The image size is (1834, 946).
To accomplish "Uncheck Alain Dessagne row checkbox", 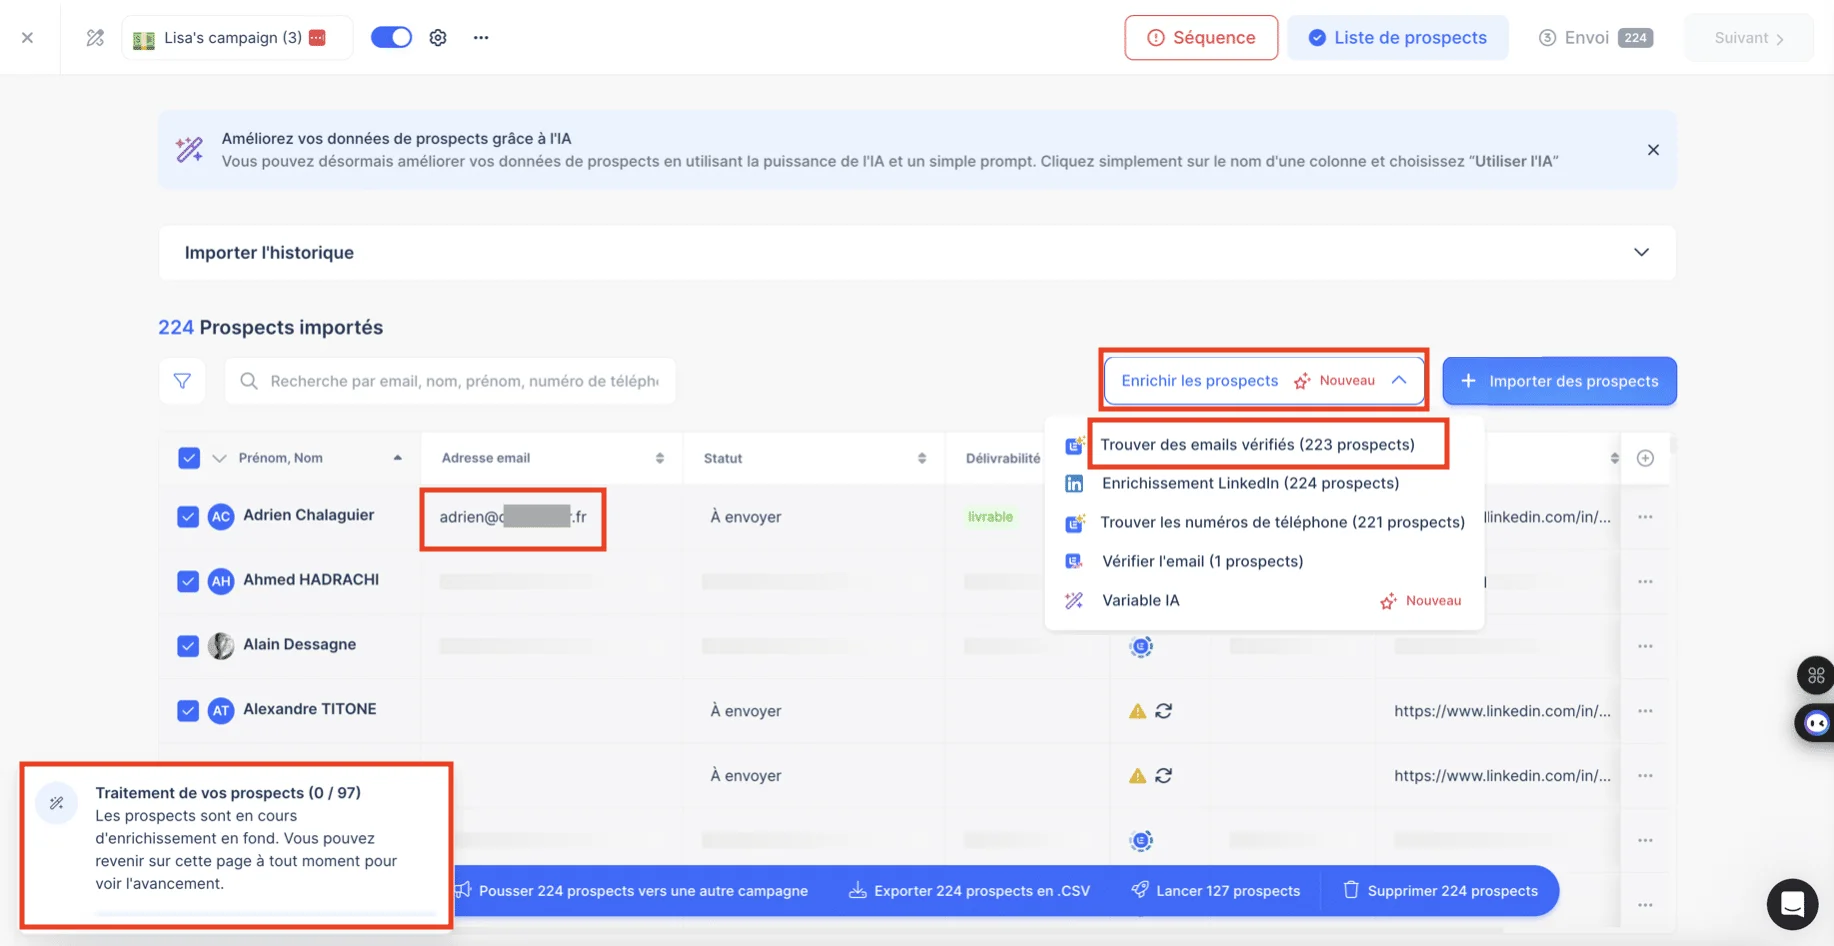I will click(x=188, y=646).
